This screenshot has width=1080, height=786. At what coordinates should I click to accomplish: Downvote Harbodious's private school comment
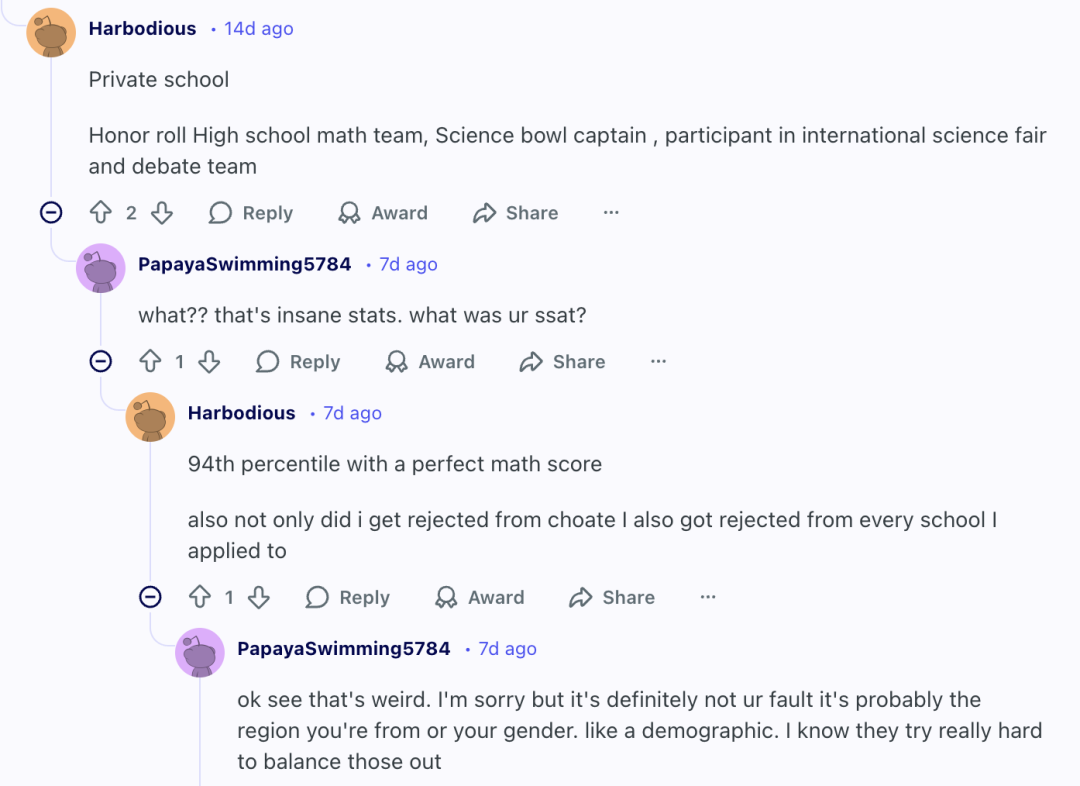(162, 213)
